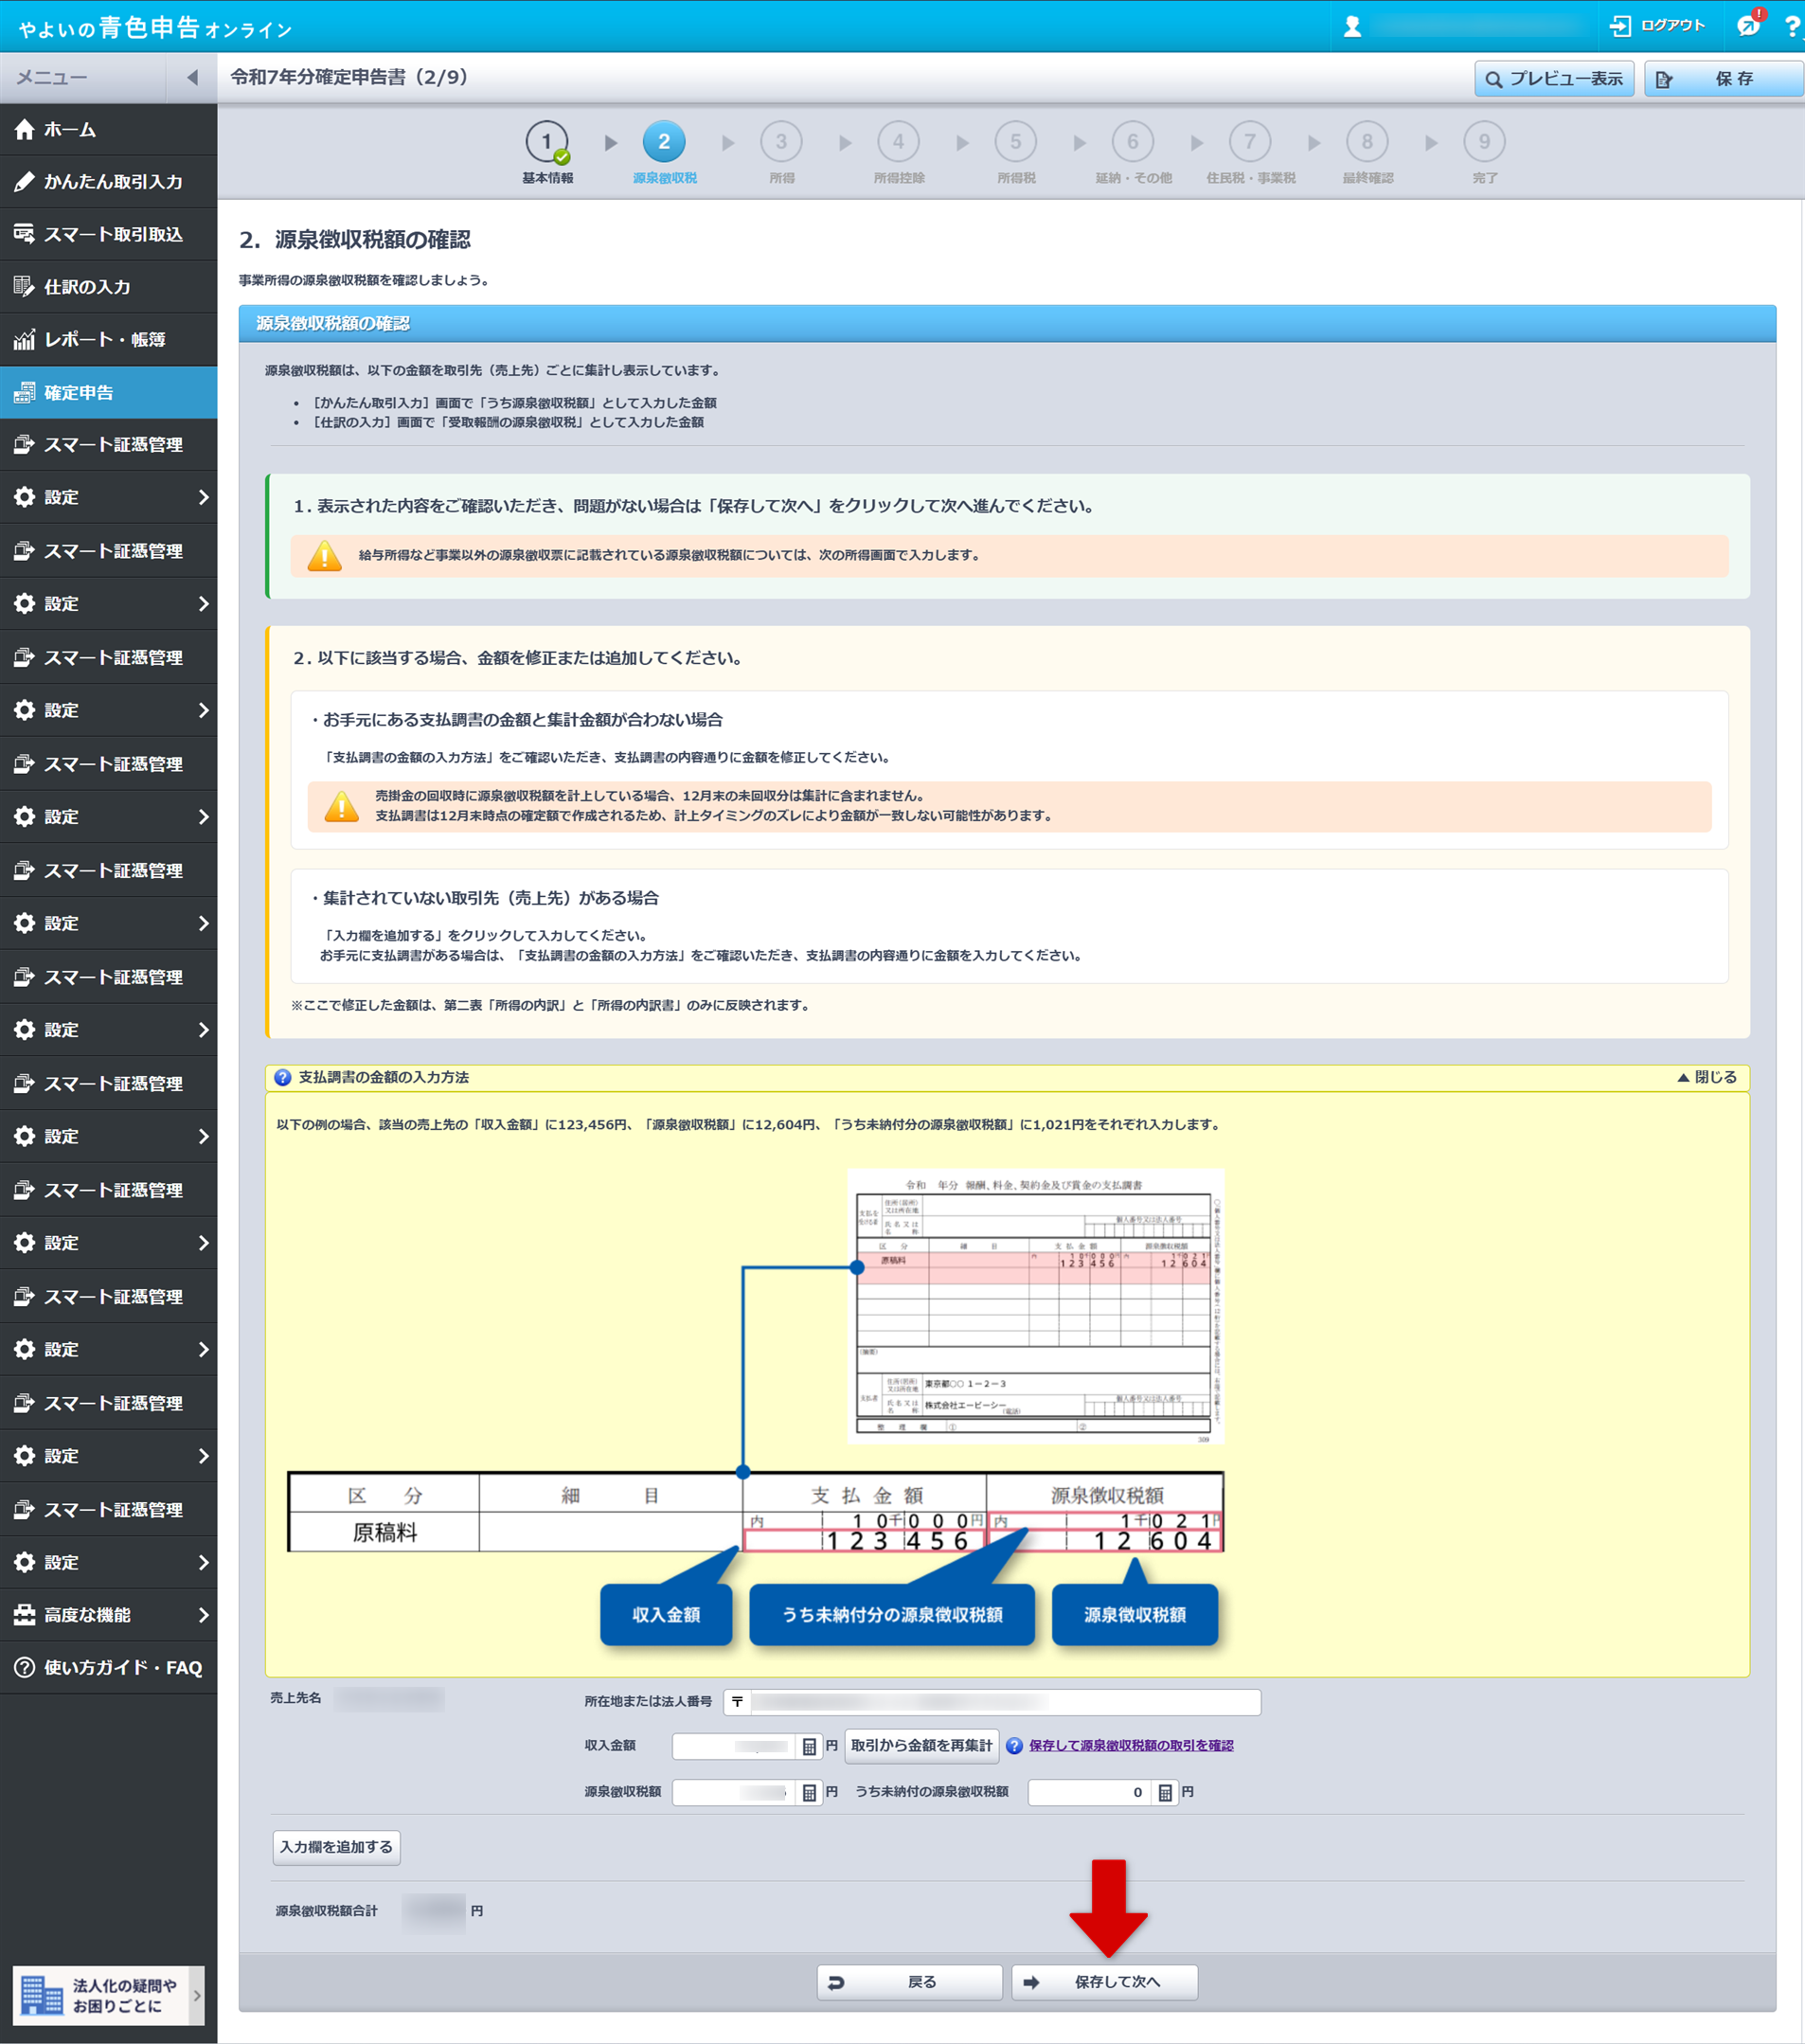Viewport: 1805px width, 2044px height.
Task: Collapse the 支払調書の金額の入力方法 panel with 閉じる
Action: (1707, 1077)
